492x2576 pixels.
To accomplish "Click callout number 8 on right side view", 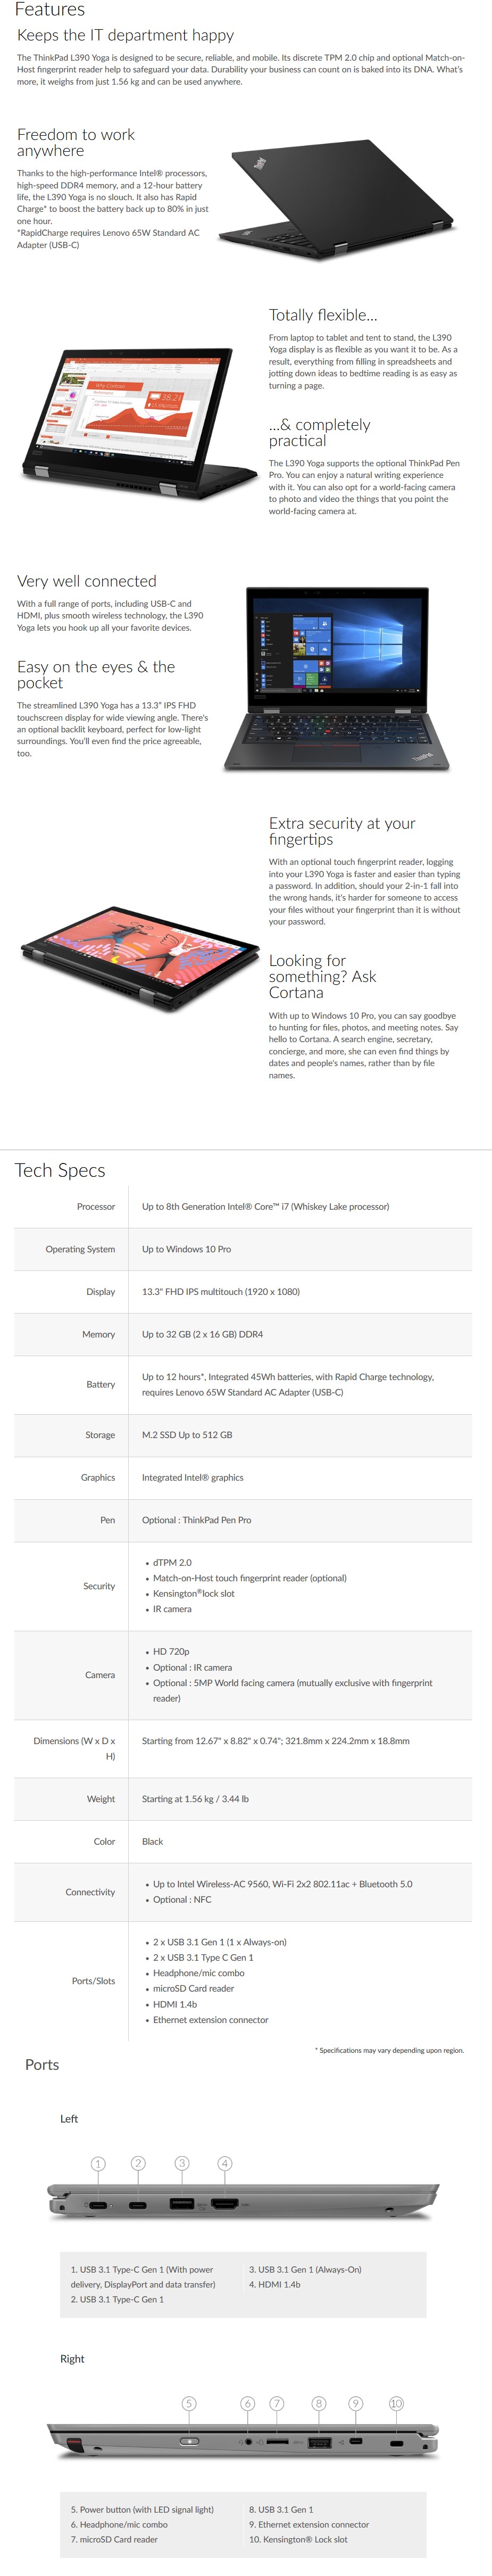I will click(319, 2403).
